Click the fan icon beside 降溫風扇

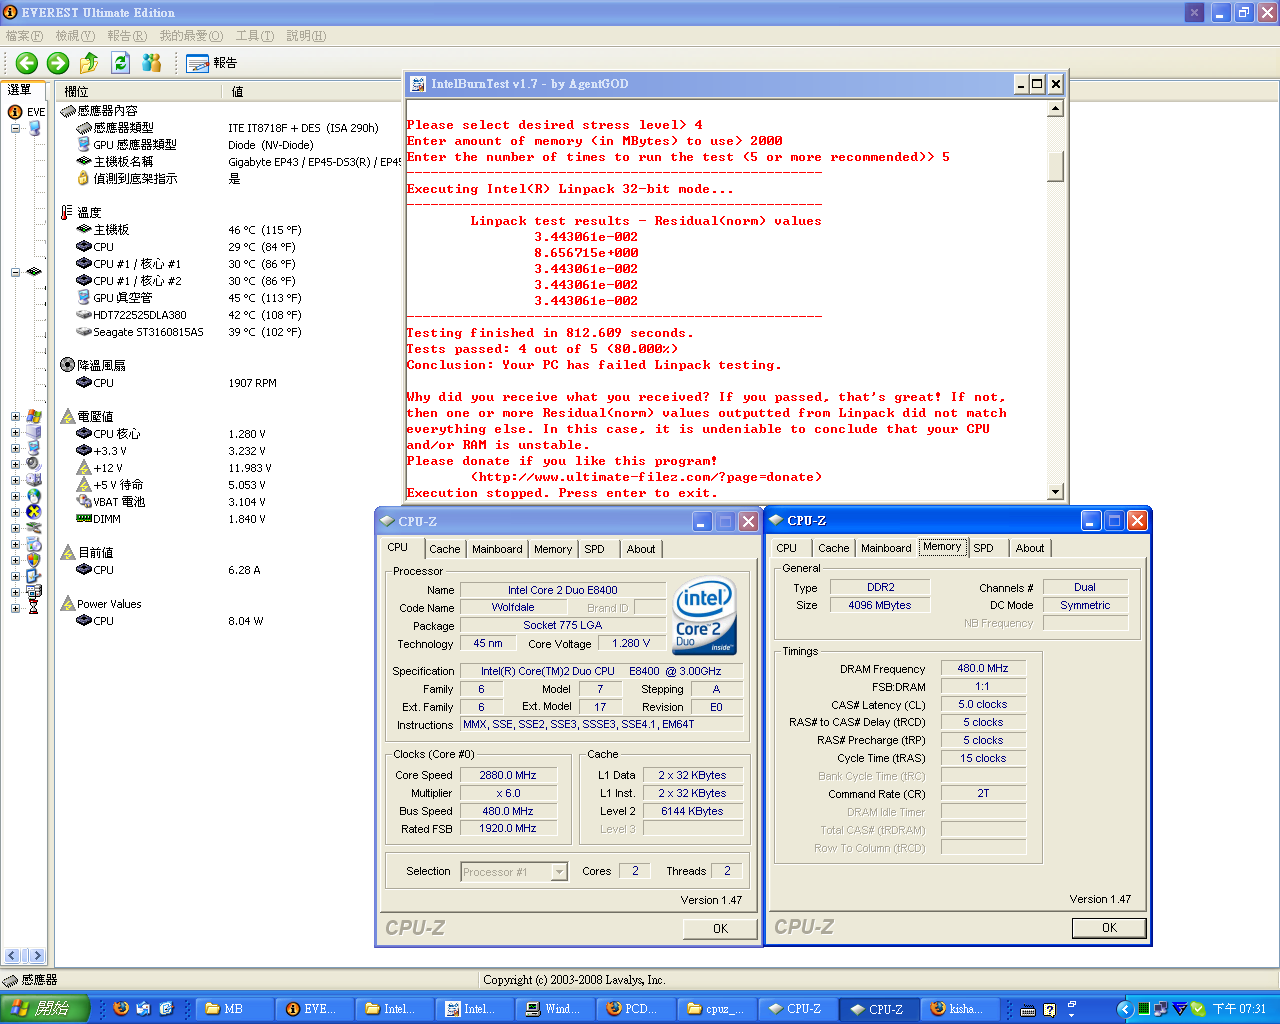click(x=67, y=365)
